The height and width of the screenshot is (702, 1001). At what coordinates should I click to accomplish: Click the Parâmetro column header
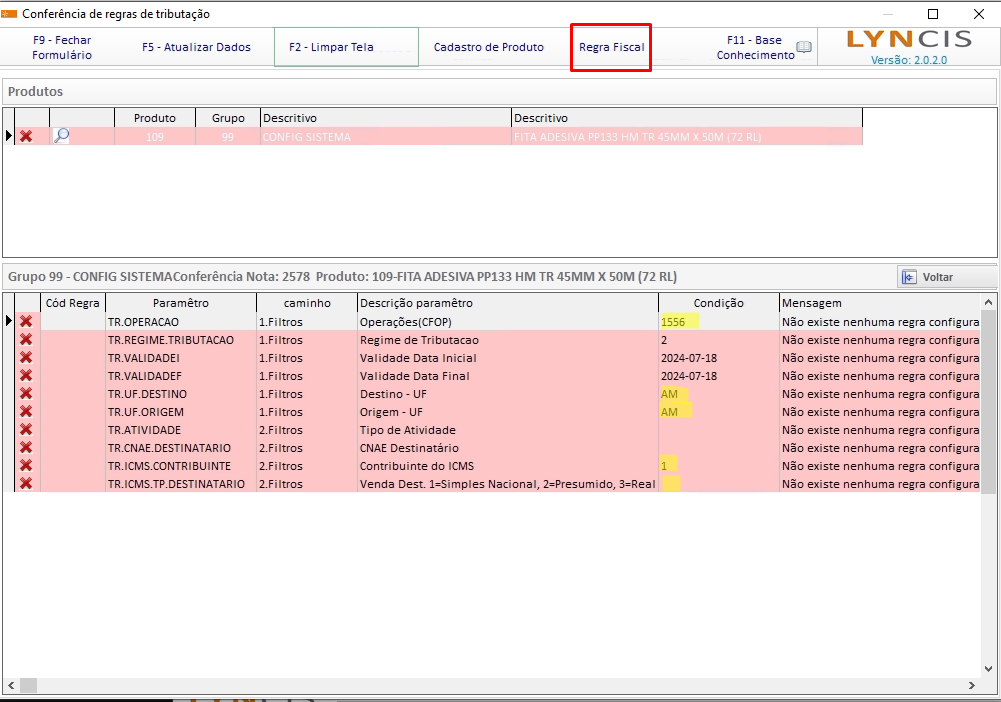coord(181,303)
